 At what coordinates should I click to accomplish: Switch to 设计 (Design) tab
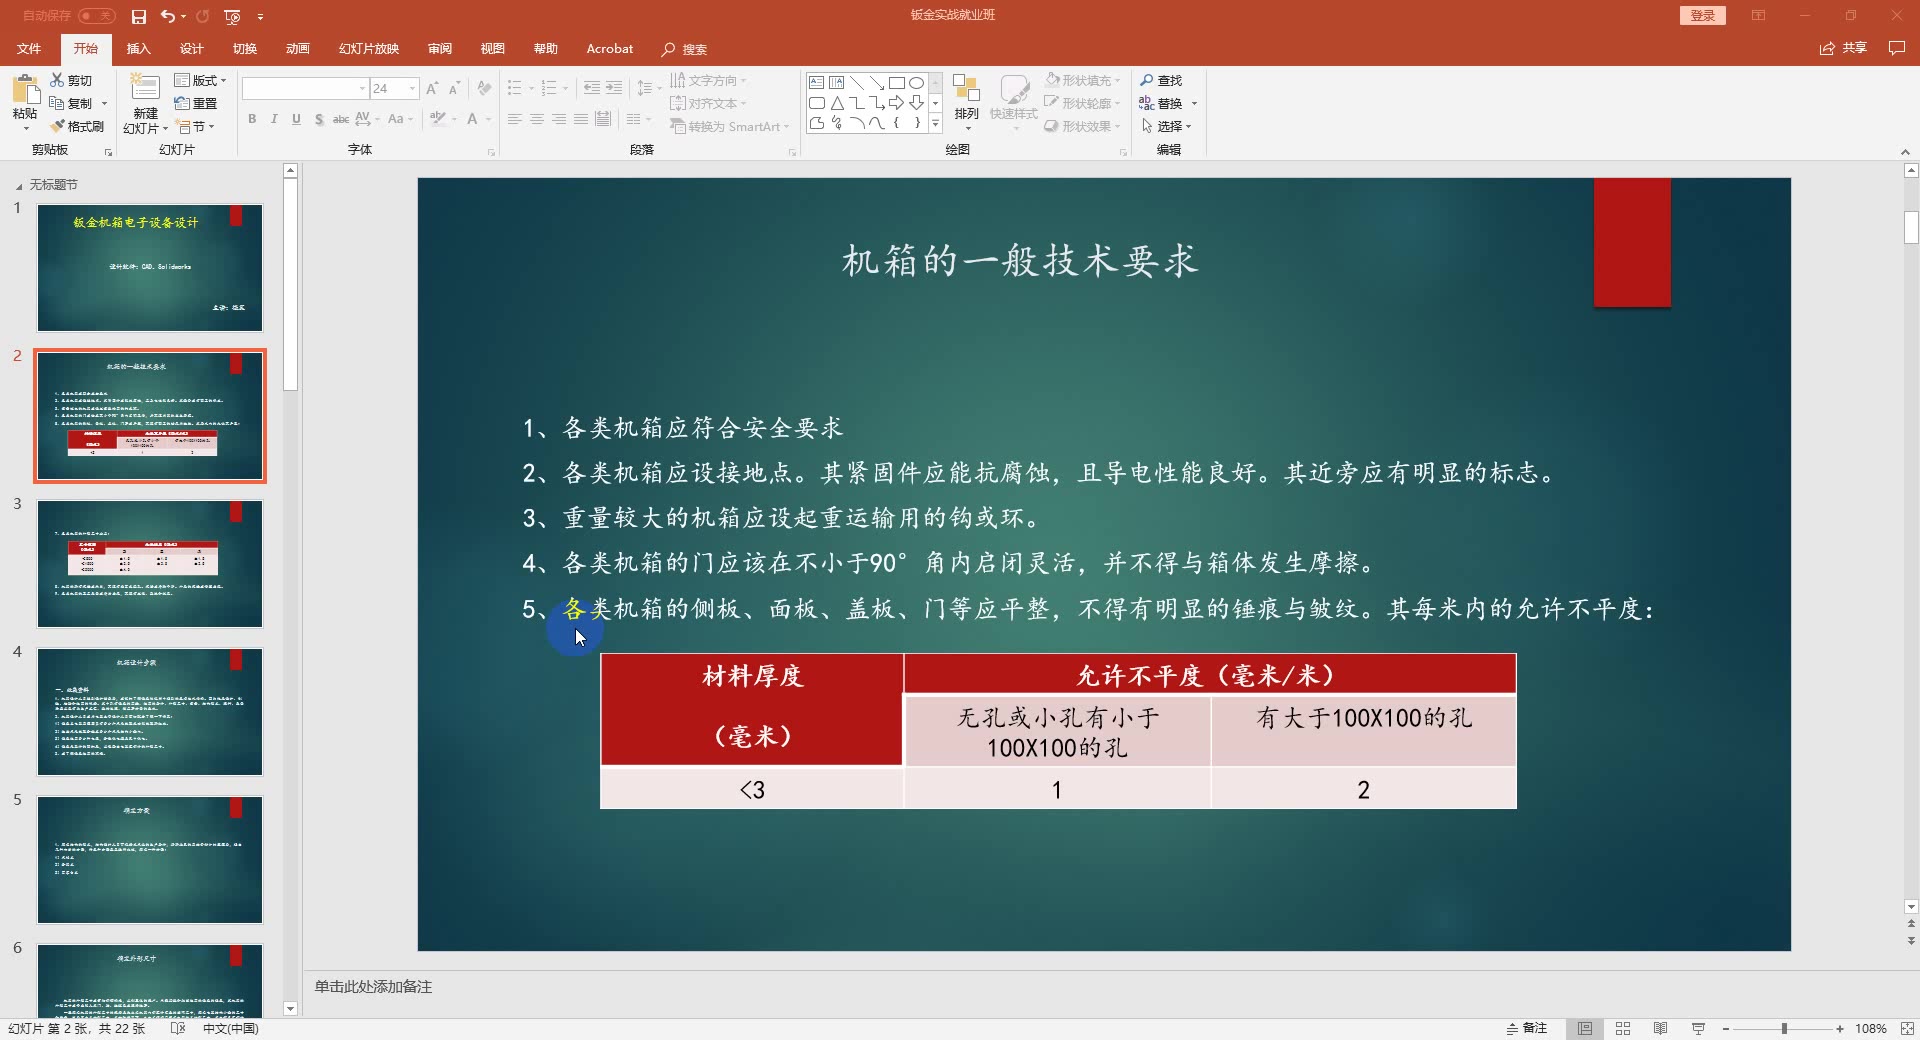(191, 48)
